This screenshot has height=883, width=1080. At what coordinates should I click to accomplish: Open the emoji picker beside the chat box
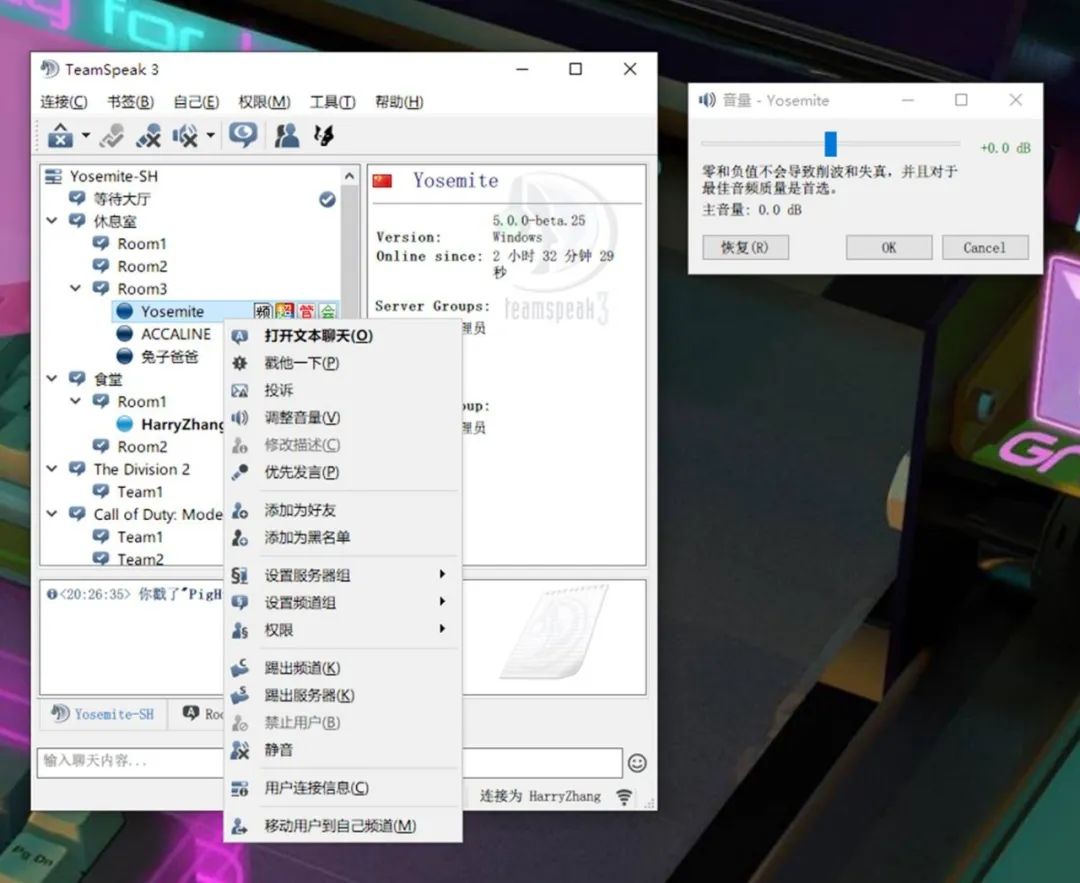[637, 762]
